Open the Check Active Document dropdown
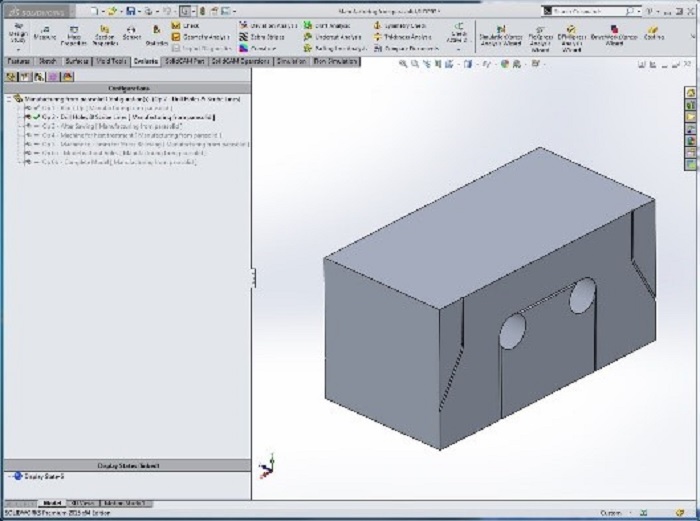The image size is (700, 521). pos(458,47)
